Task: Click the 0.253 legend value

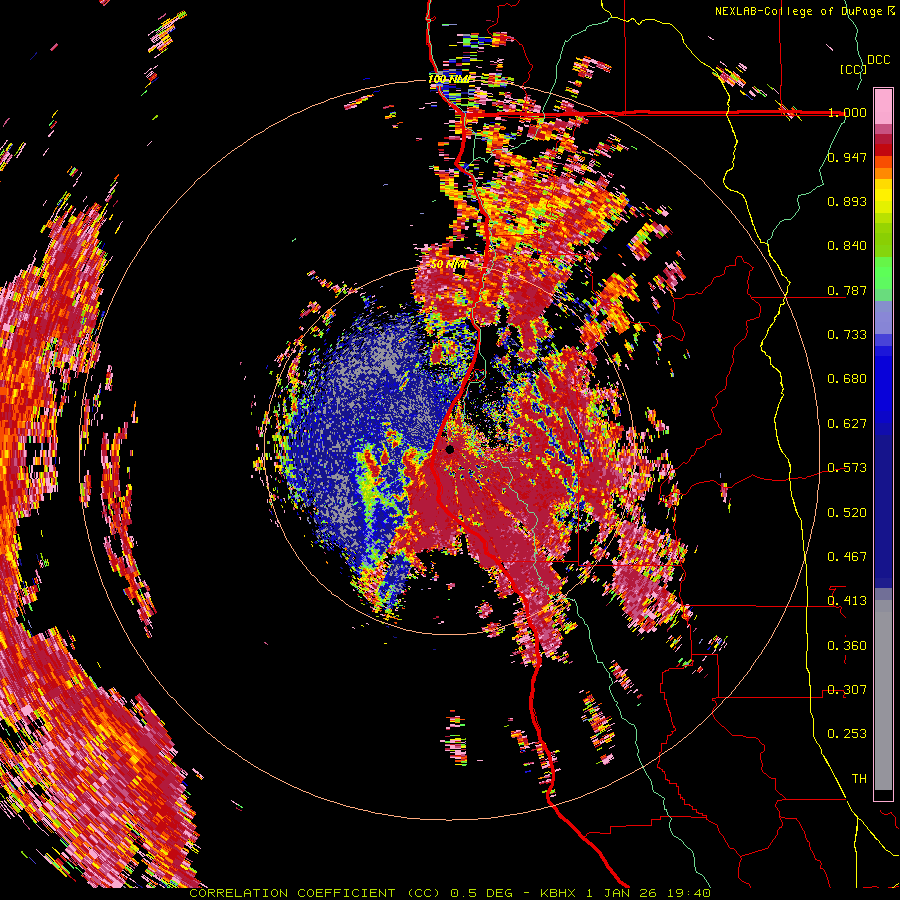Action: pos(847,734)
